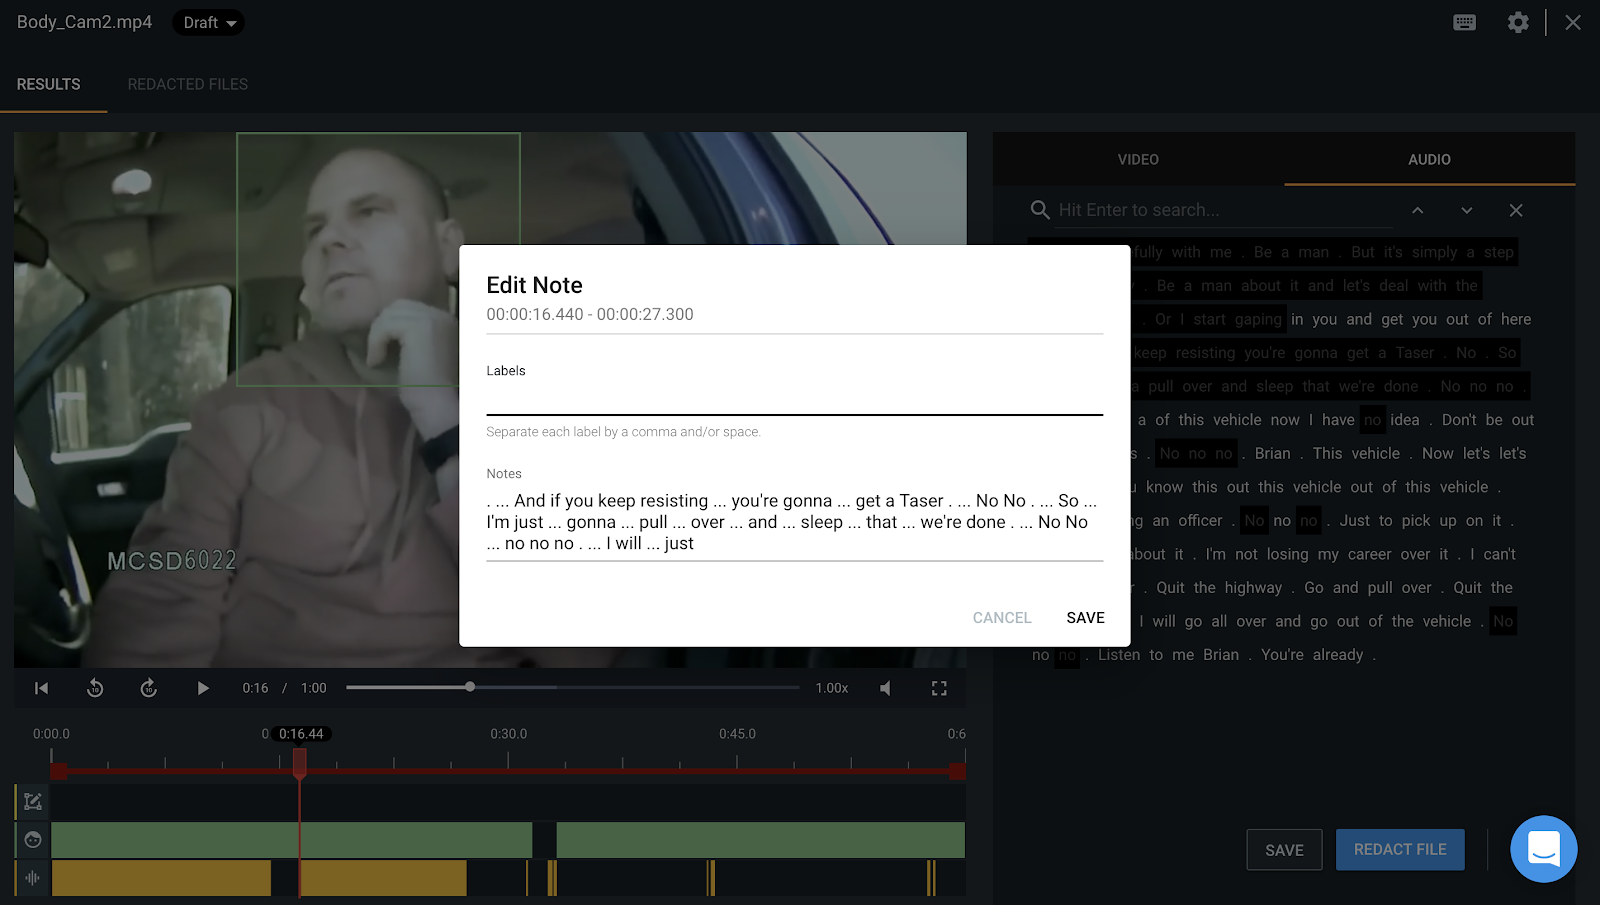The width and height of the screenshot is (1600, 905).
Task: Click the transcript search magnifier icon
Action: 1040,210
